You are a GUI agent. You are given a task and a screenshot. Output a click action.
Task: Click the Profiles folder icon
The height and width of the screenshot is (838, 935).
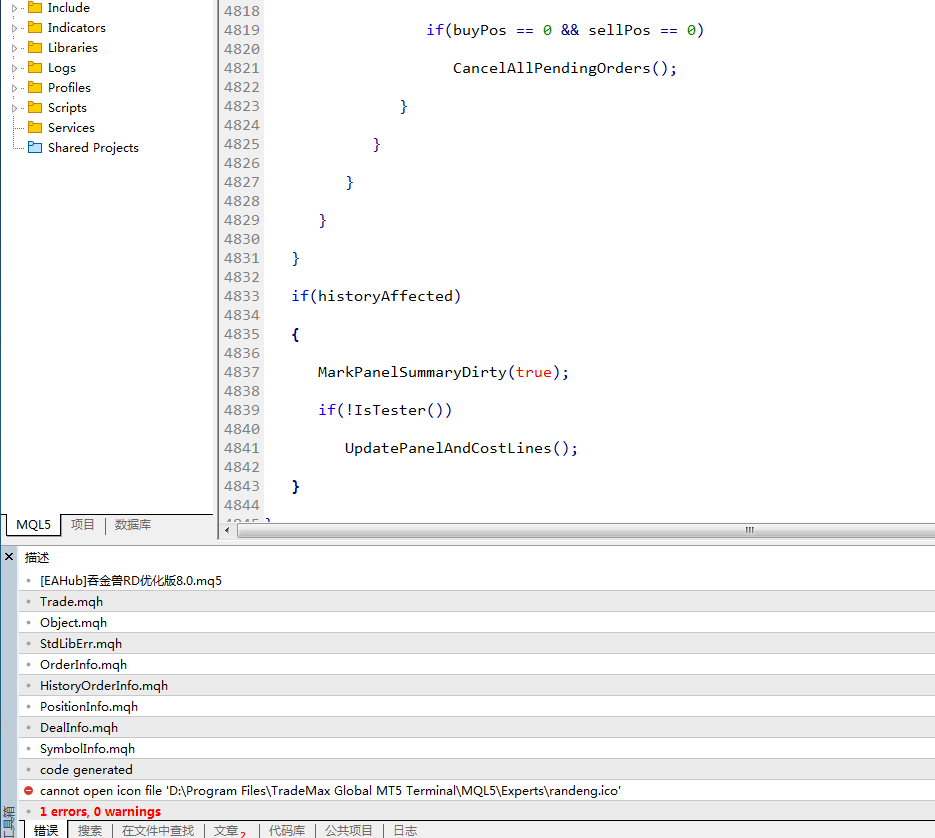pyautogui.click(x=35, y=87)
